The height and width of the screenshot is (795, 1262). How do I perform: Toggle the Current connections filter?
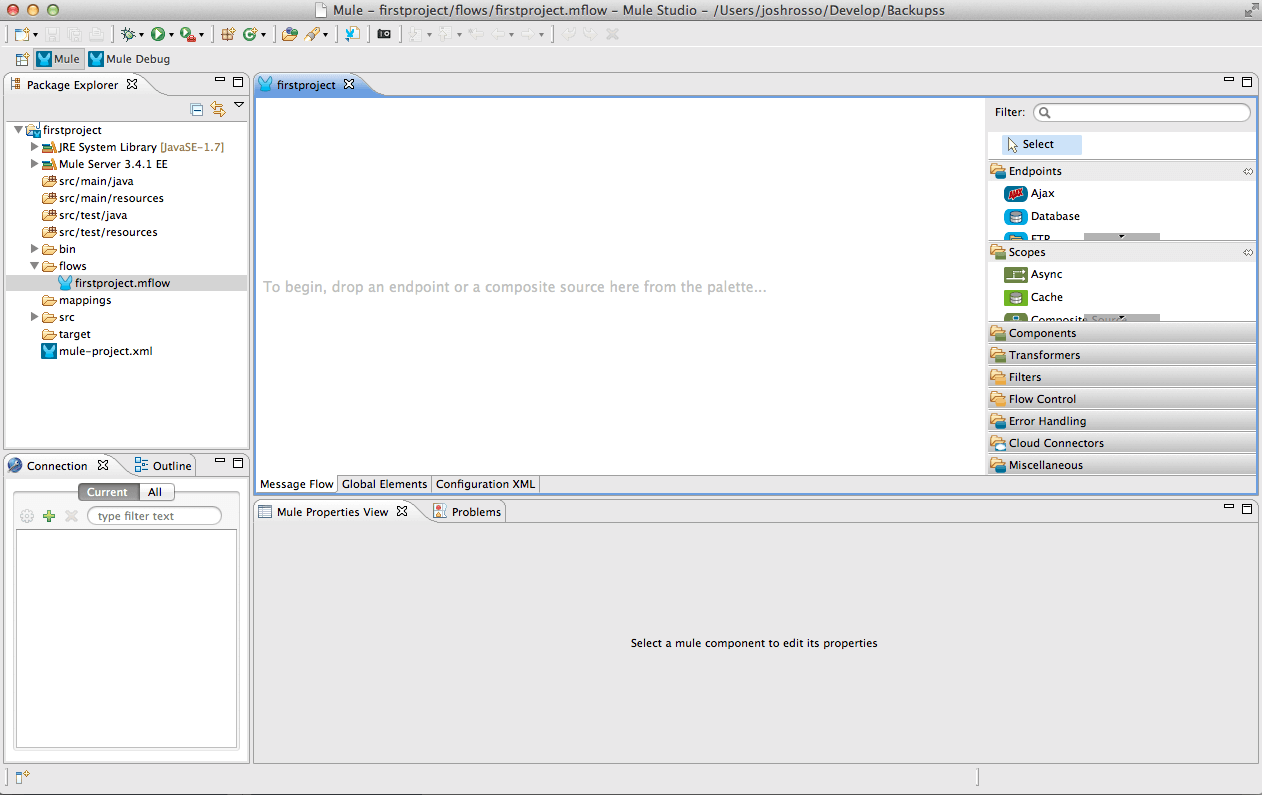tap(107, 492)
